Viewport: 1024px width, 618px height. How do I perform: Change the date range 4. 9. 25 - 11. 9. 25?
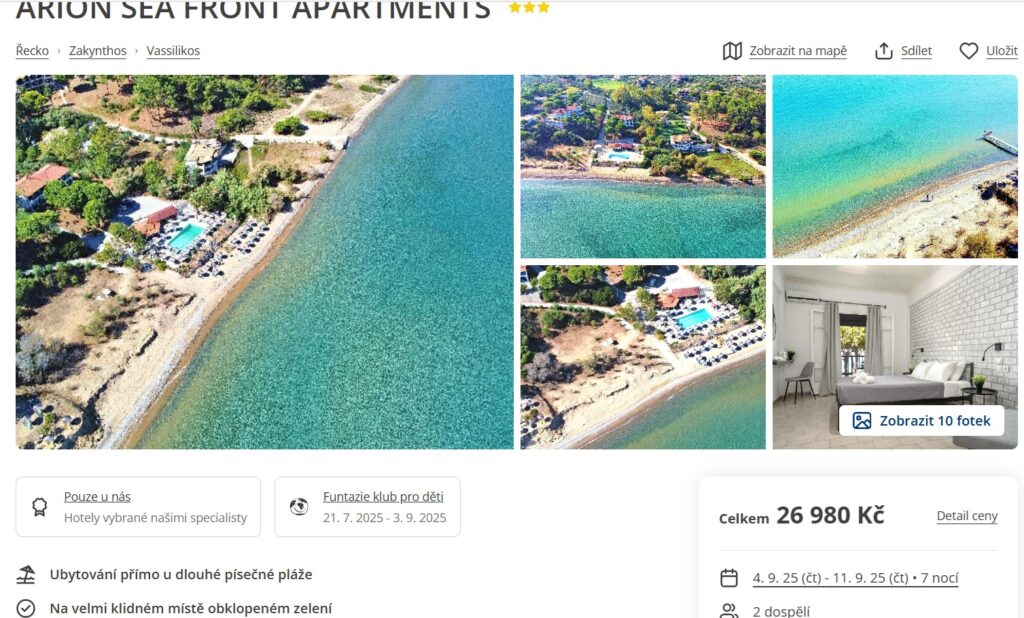coord(856,578)
